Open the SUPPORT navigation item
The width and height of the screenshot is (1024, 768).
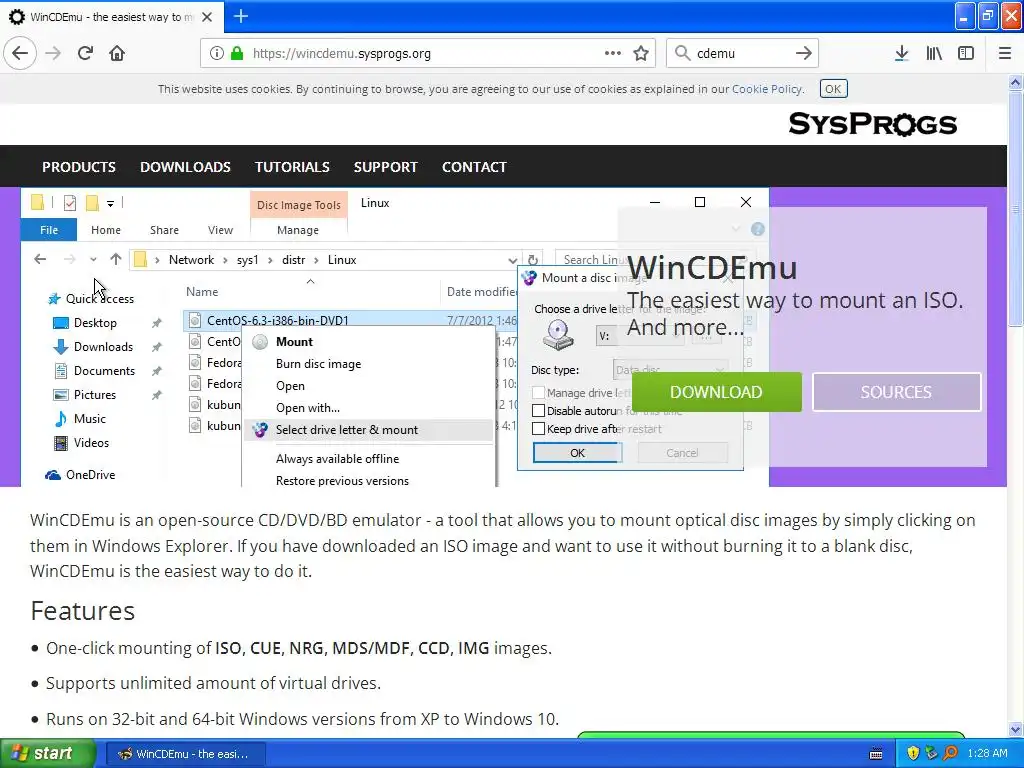pos(386,167)
